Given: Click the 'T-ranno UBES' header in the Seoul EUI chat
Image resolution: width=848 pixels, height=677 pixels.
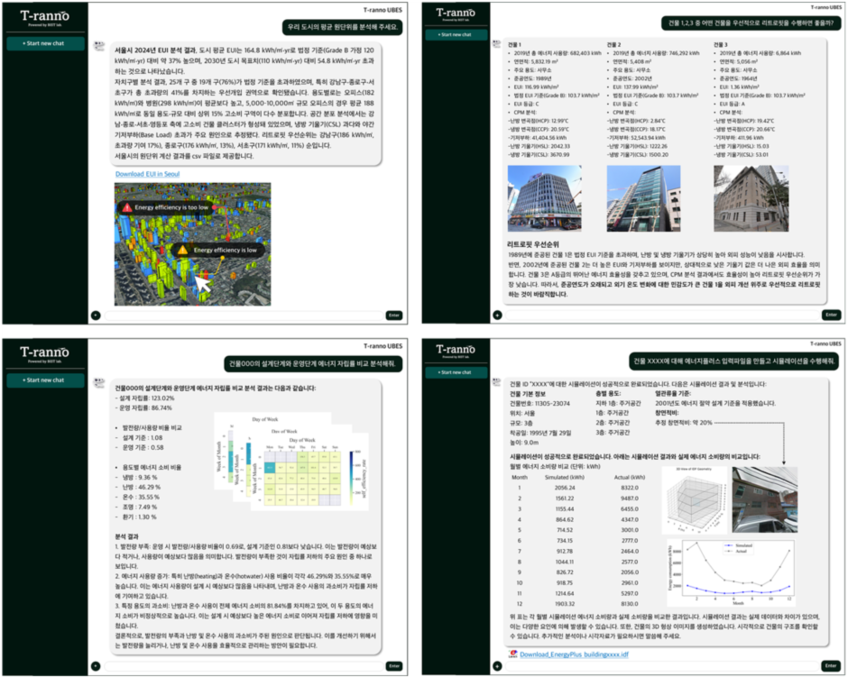Looking at the screenshot, I should [383, 10].
